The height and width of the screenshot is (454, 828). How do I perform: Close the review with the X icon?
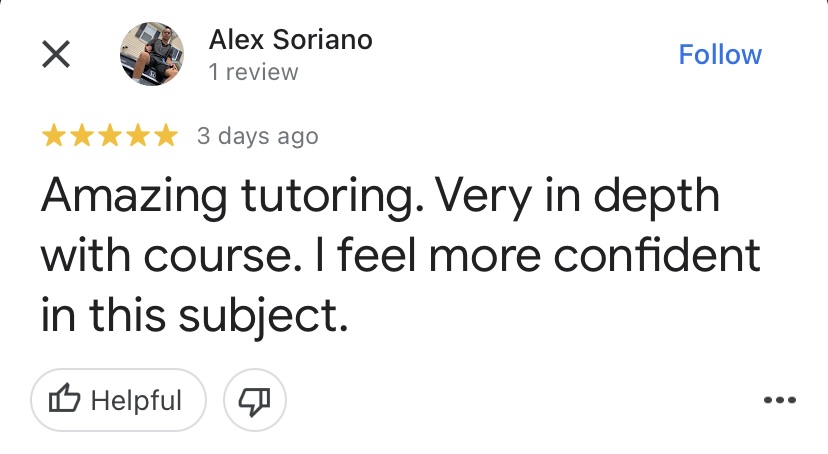point(55,55)
